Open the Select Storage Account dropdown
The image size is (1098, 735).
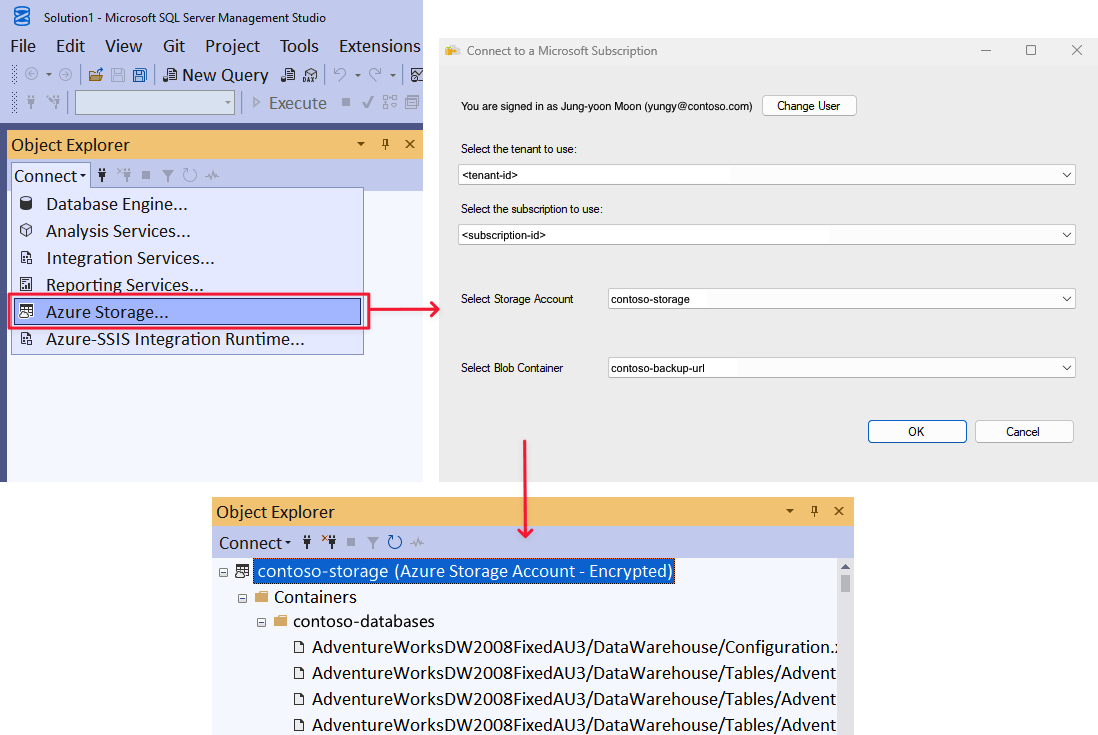click(1065, 298)
